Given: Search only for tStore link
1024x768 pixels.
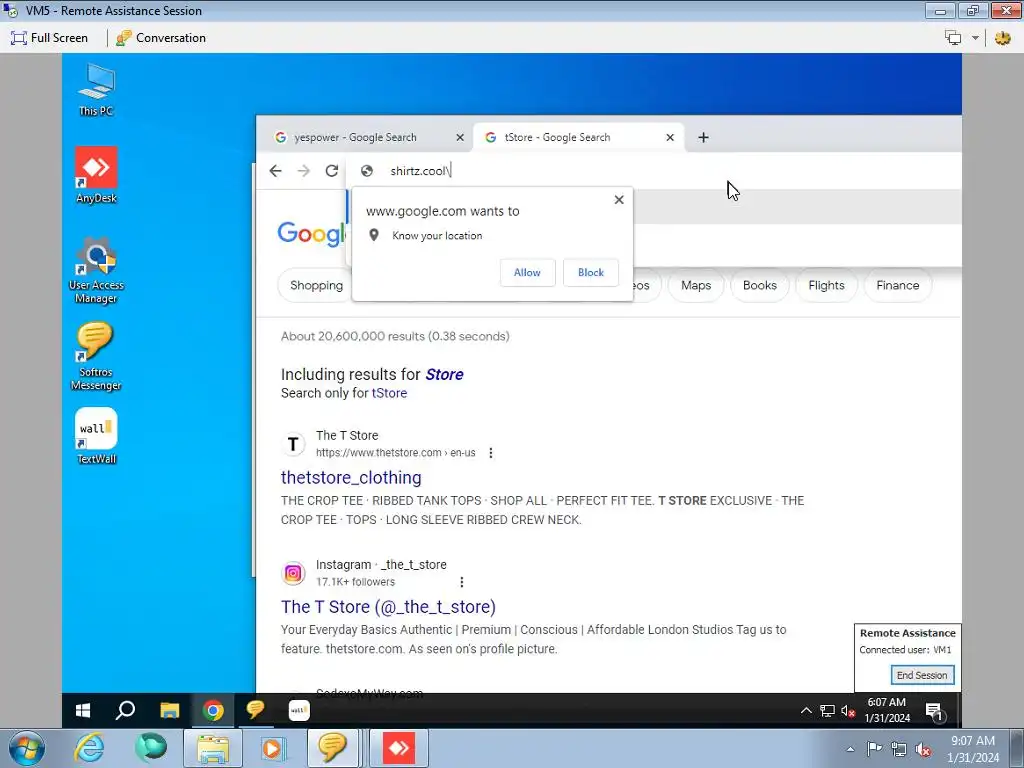Looking at the screenshot, I should point(389,393).
